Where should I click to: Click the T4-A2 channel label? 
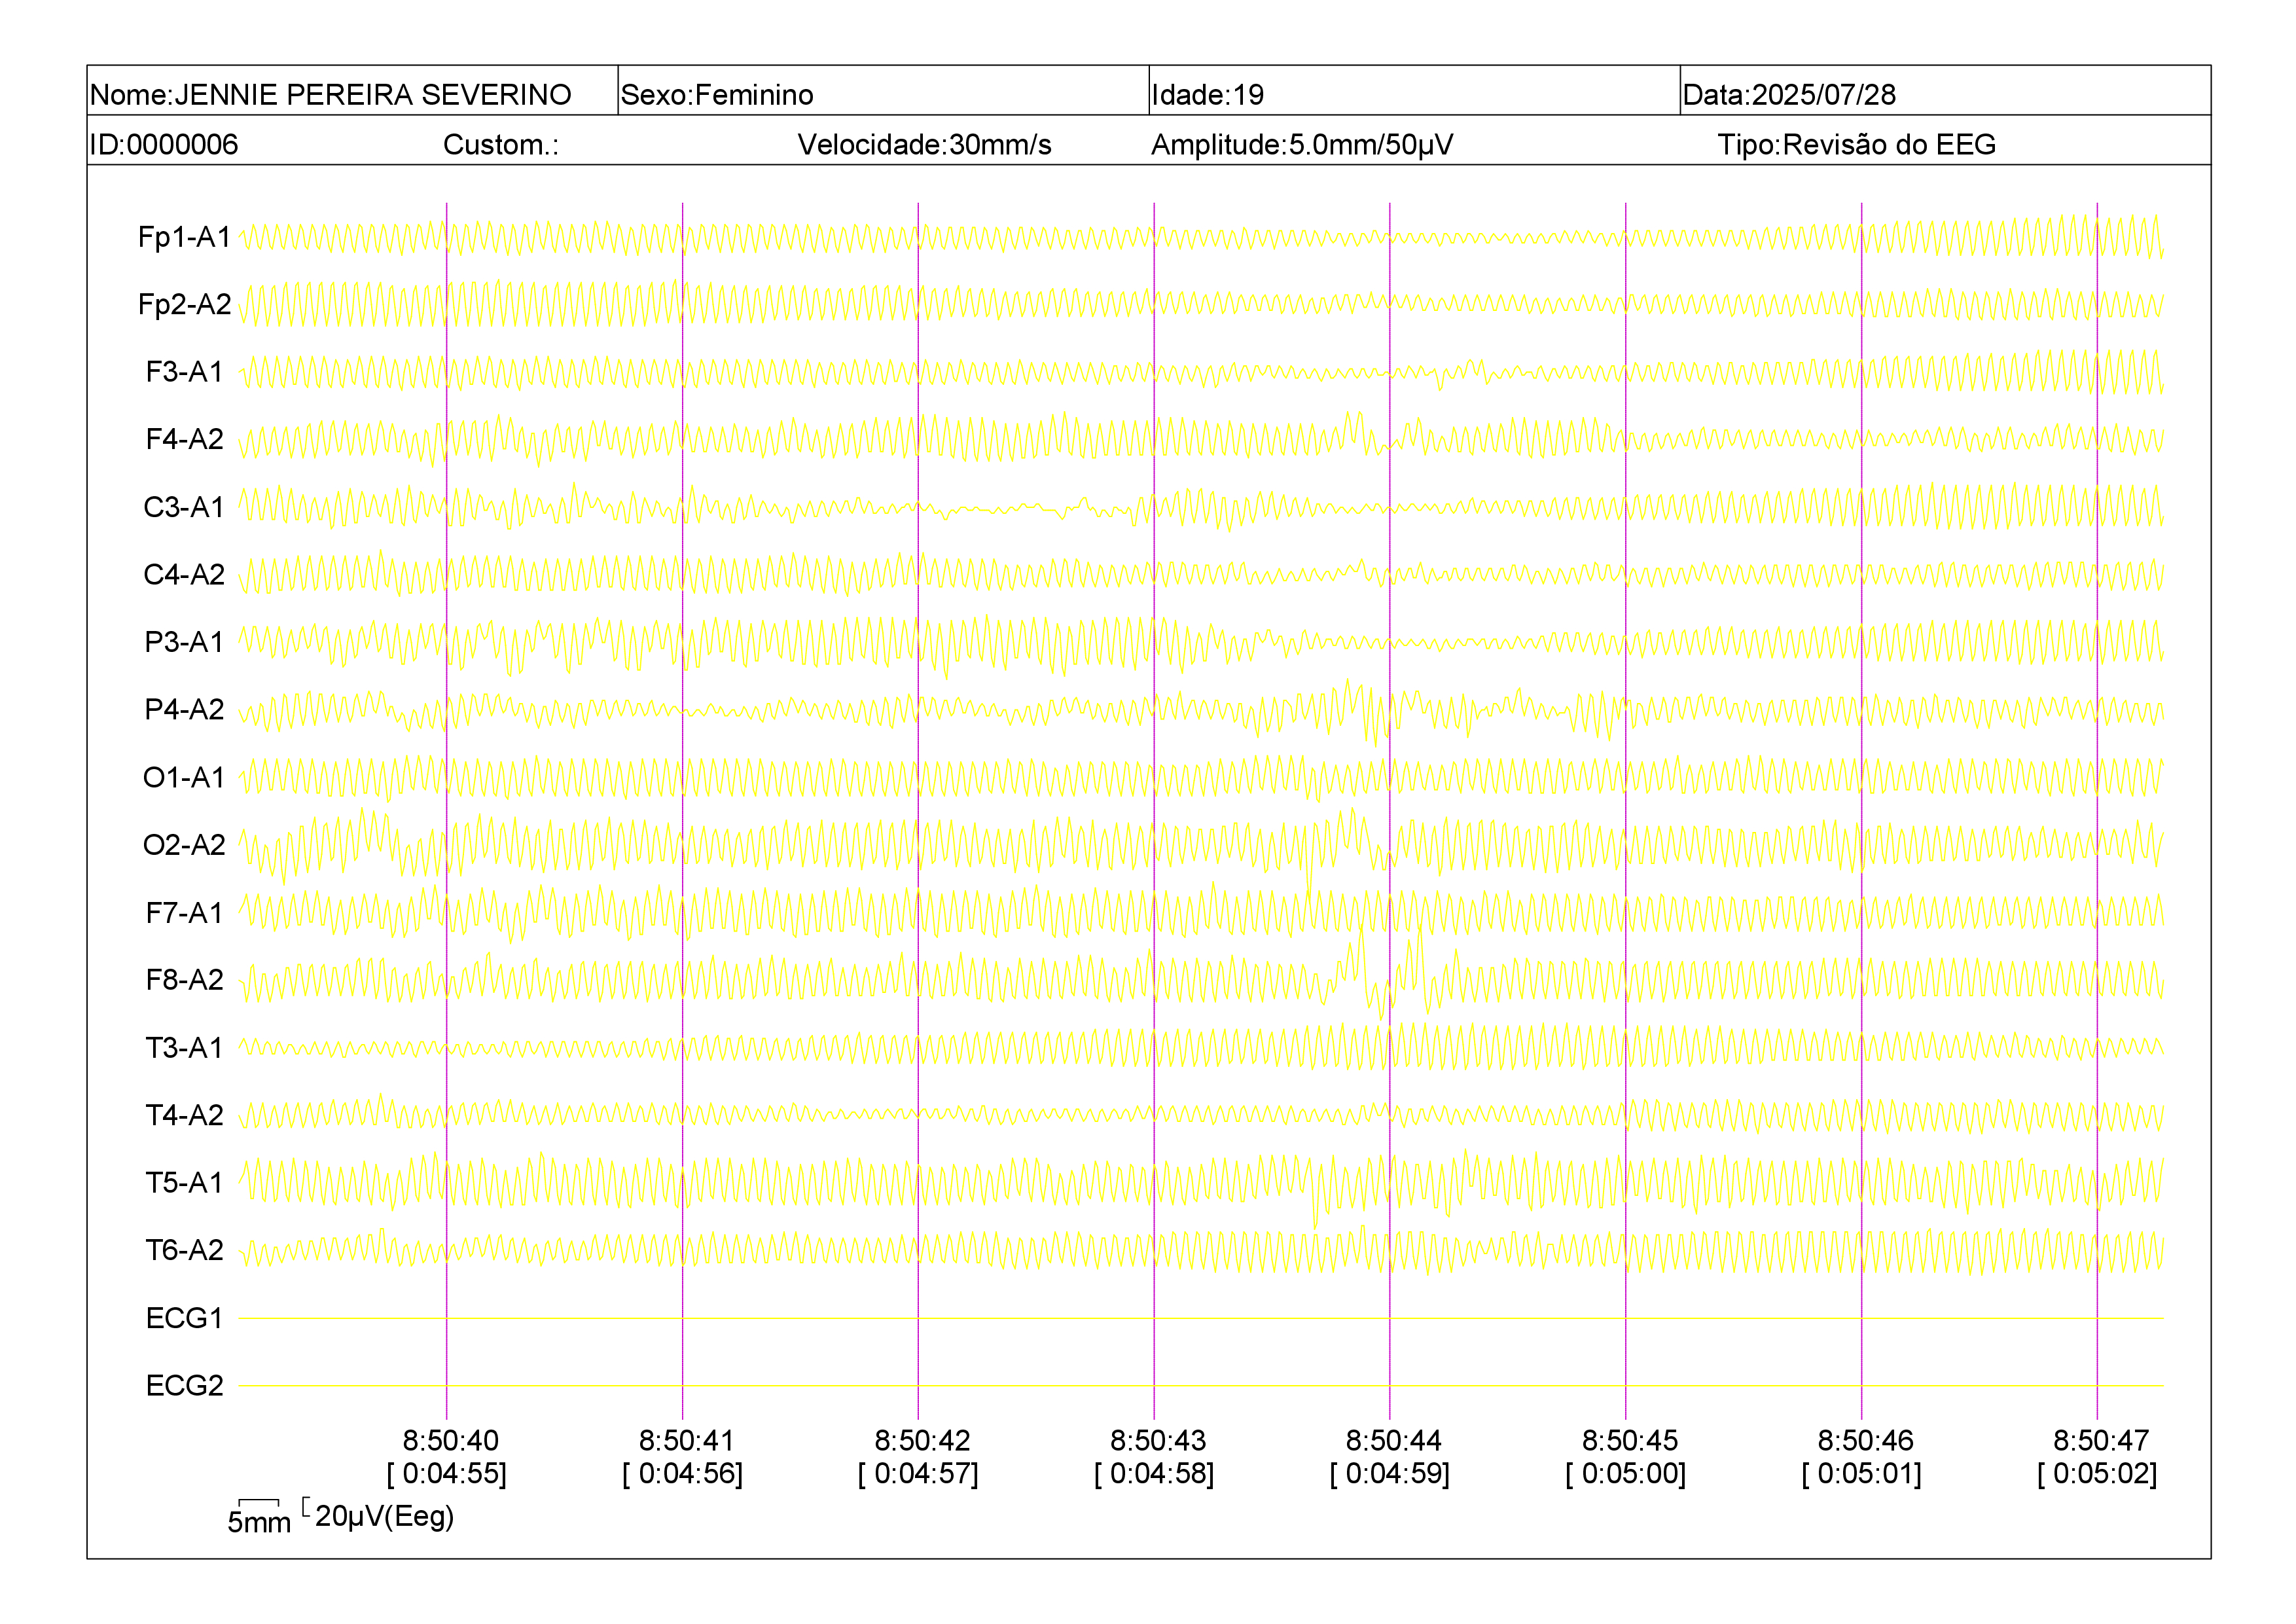click(x=185, y=1115)
